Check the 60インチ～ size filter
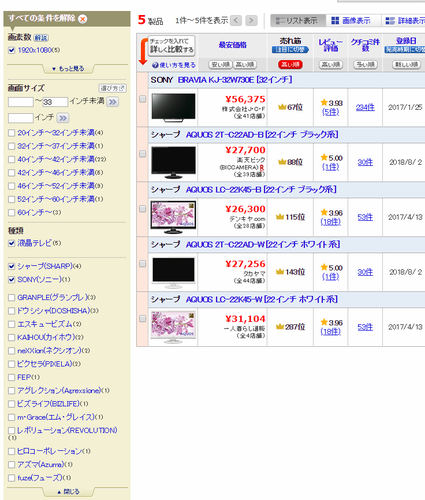Viewport: 425px width, 500px height. 12,212
